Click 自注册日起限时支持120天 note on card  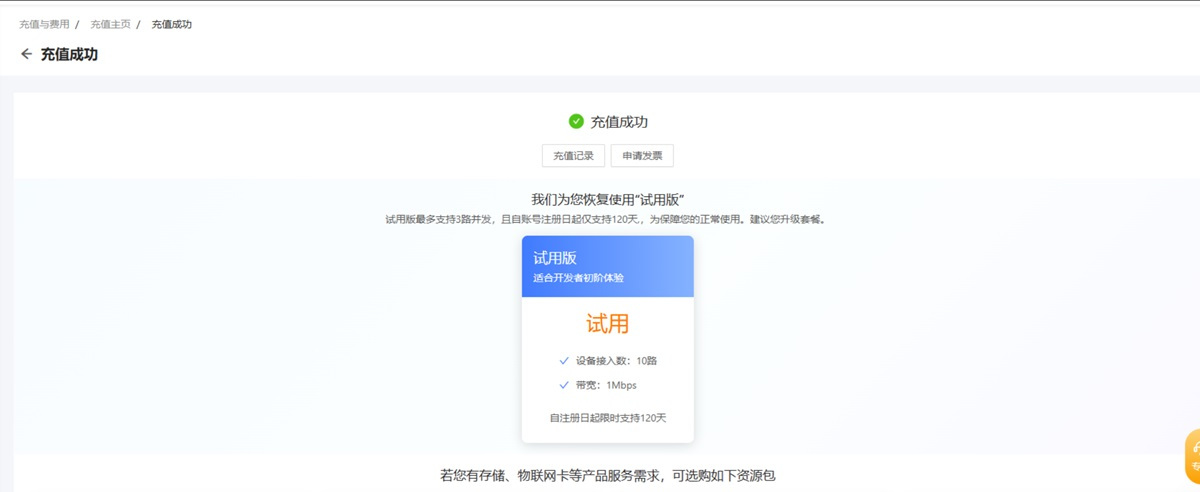click(607, 417)
